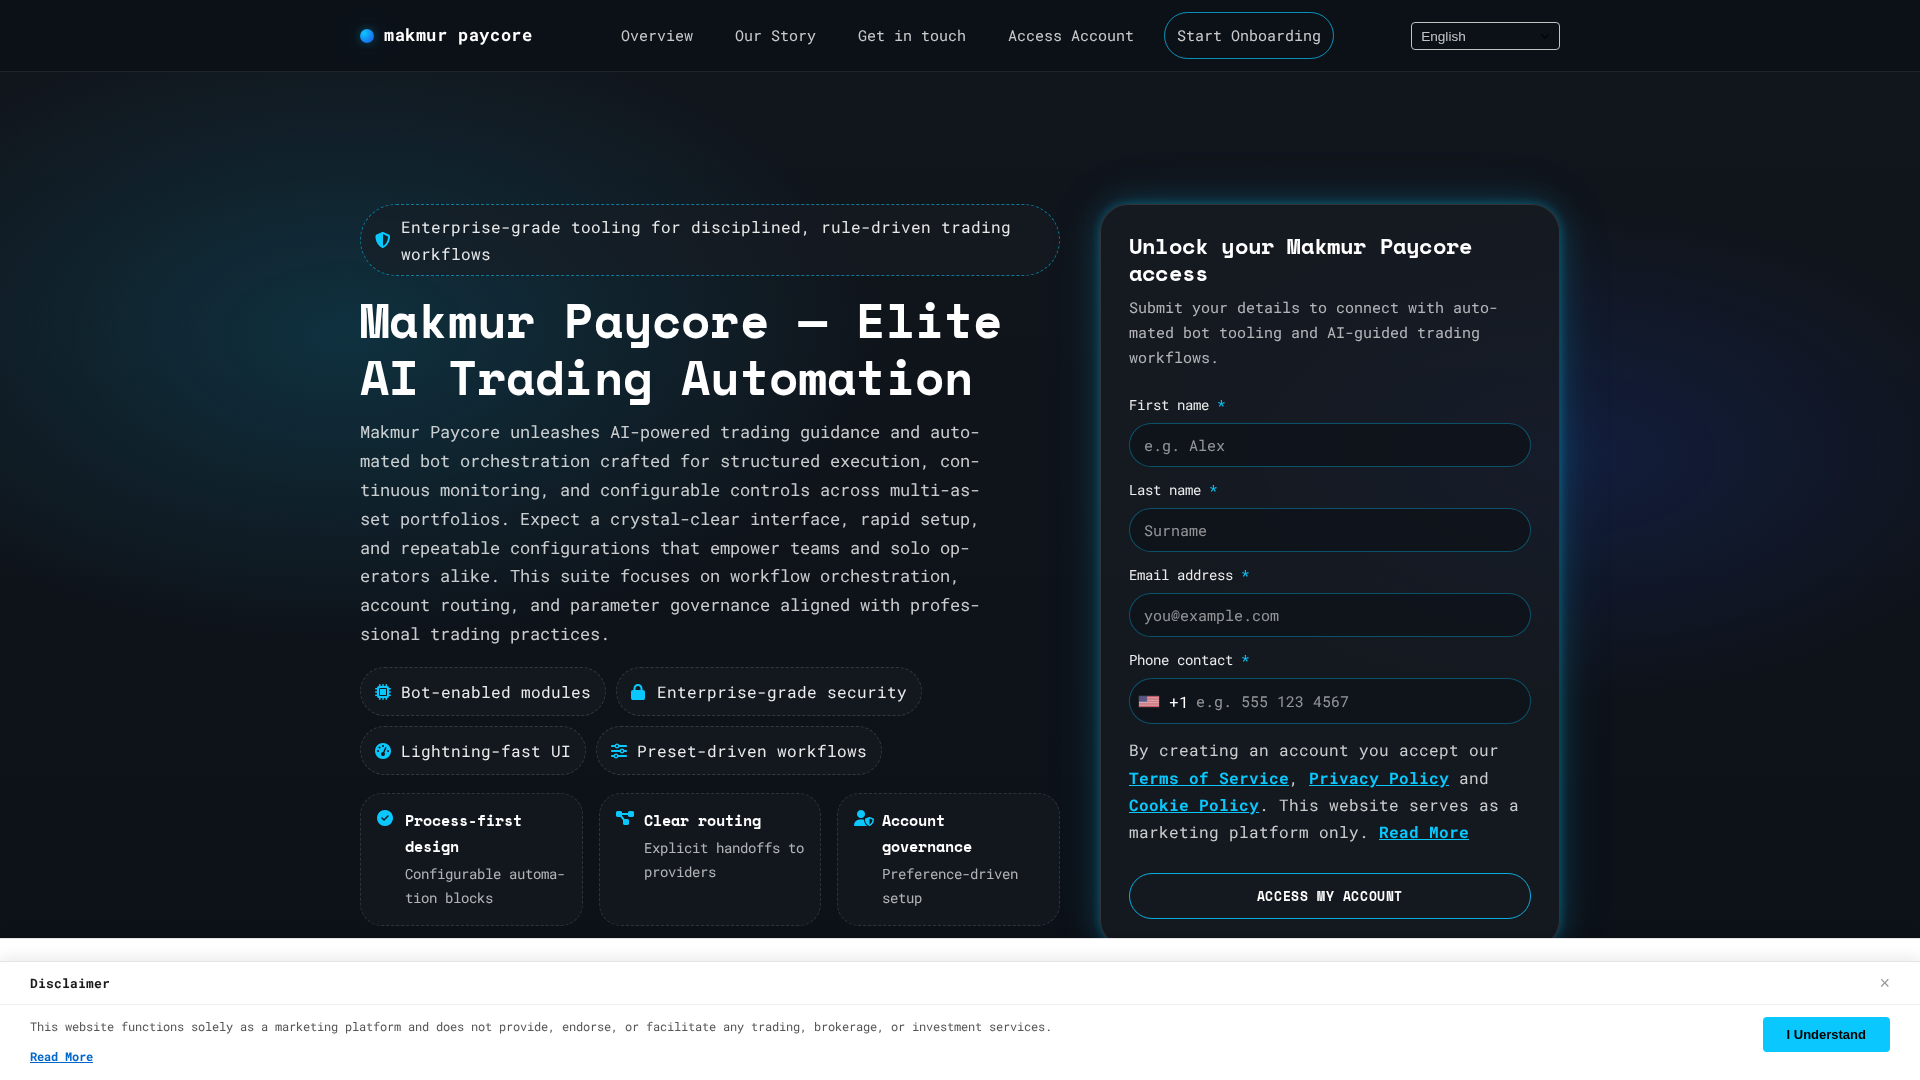1920x1080 pixels.
Task: Click Read More in the signup form
Action: [1424, 832]
